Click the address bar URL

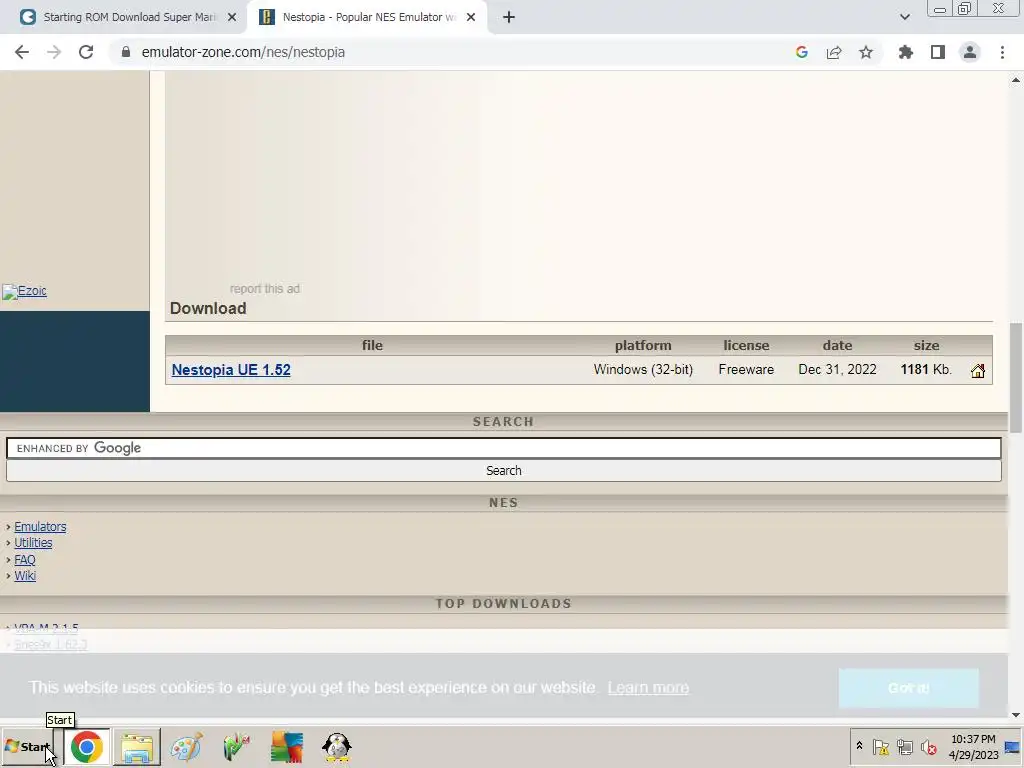pos(243,52)
